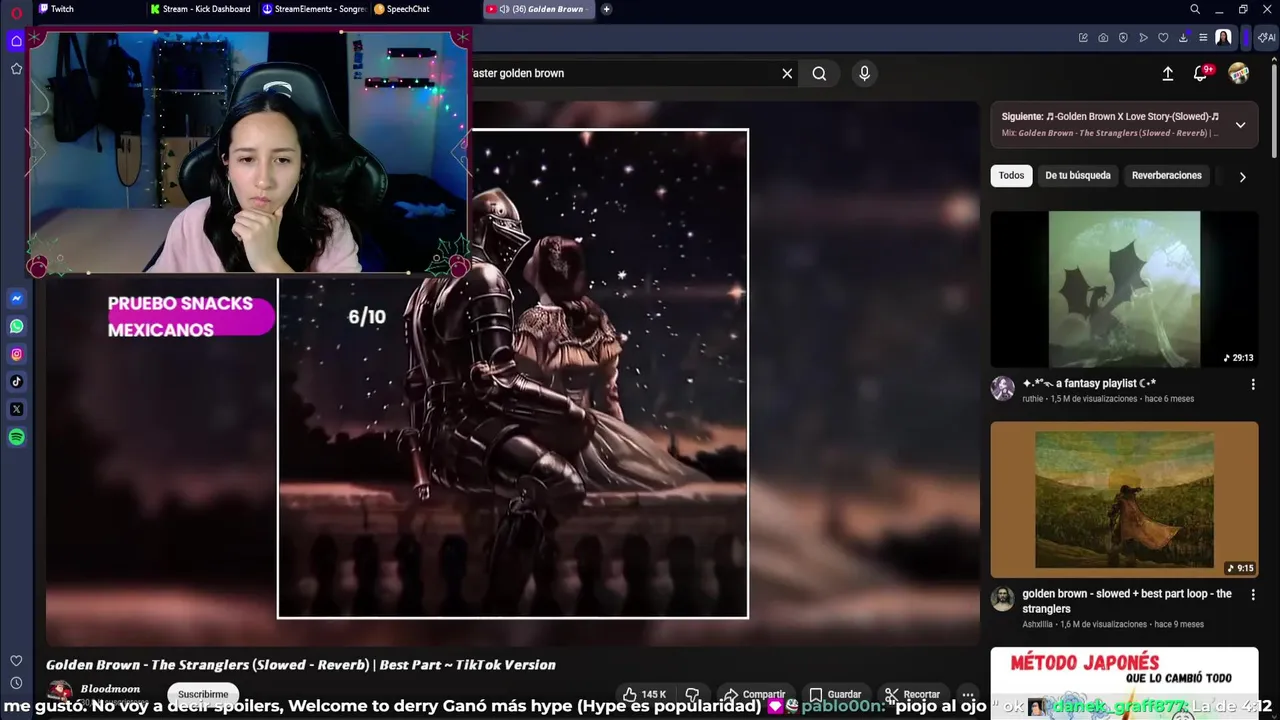Select the Reverberaciones filter chip
1280x720 pixels.
click(1166, 175)
